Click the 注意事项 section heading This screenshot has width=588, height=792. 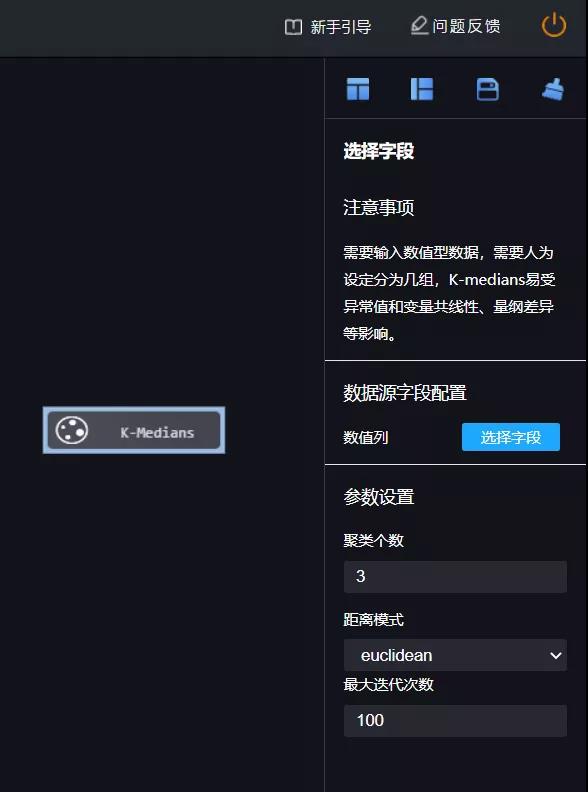pyautogui.click(x=379, y=207)
